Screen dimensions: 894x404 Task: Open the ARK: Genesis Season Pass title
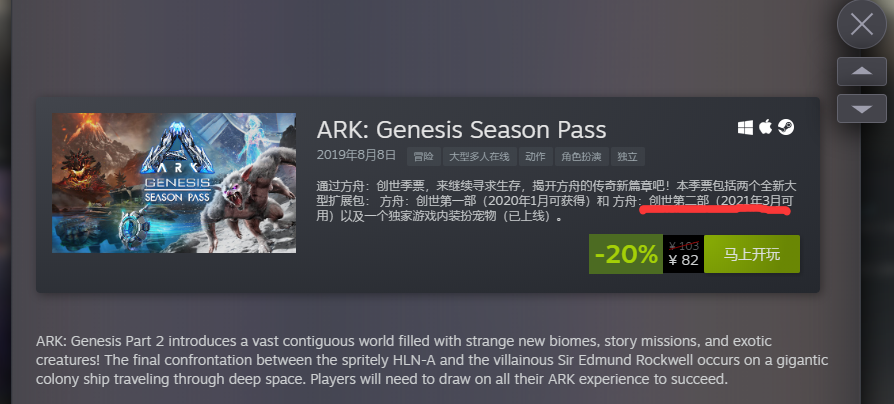(x=461, y=130)
